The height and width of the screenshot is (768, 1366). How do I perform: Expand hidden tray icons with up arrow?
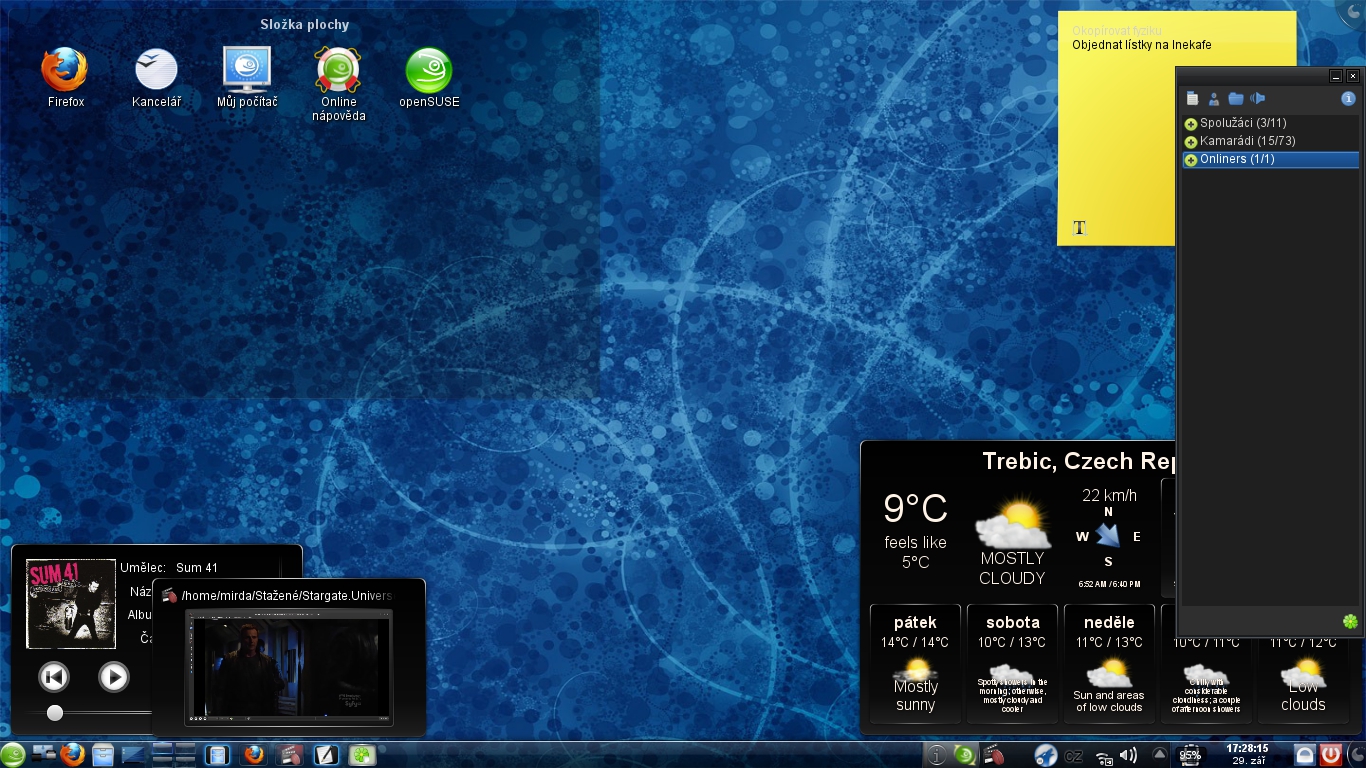[x=1160, y=755]
